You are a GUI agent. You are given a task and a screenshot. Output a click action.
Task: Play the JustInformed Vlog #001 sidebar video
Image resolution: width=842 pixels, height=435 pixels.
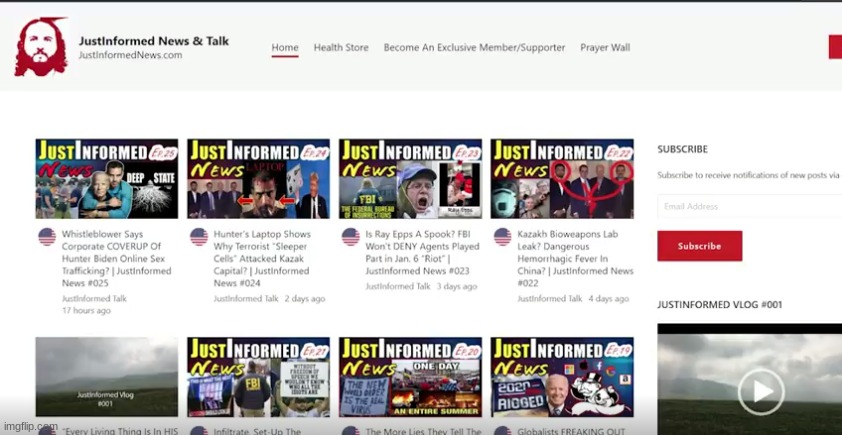[761, 392]
